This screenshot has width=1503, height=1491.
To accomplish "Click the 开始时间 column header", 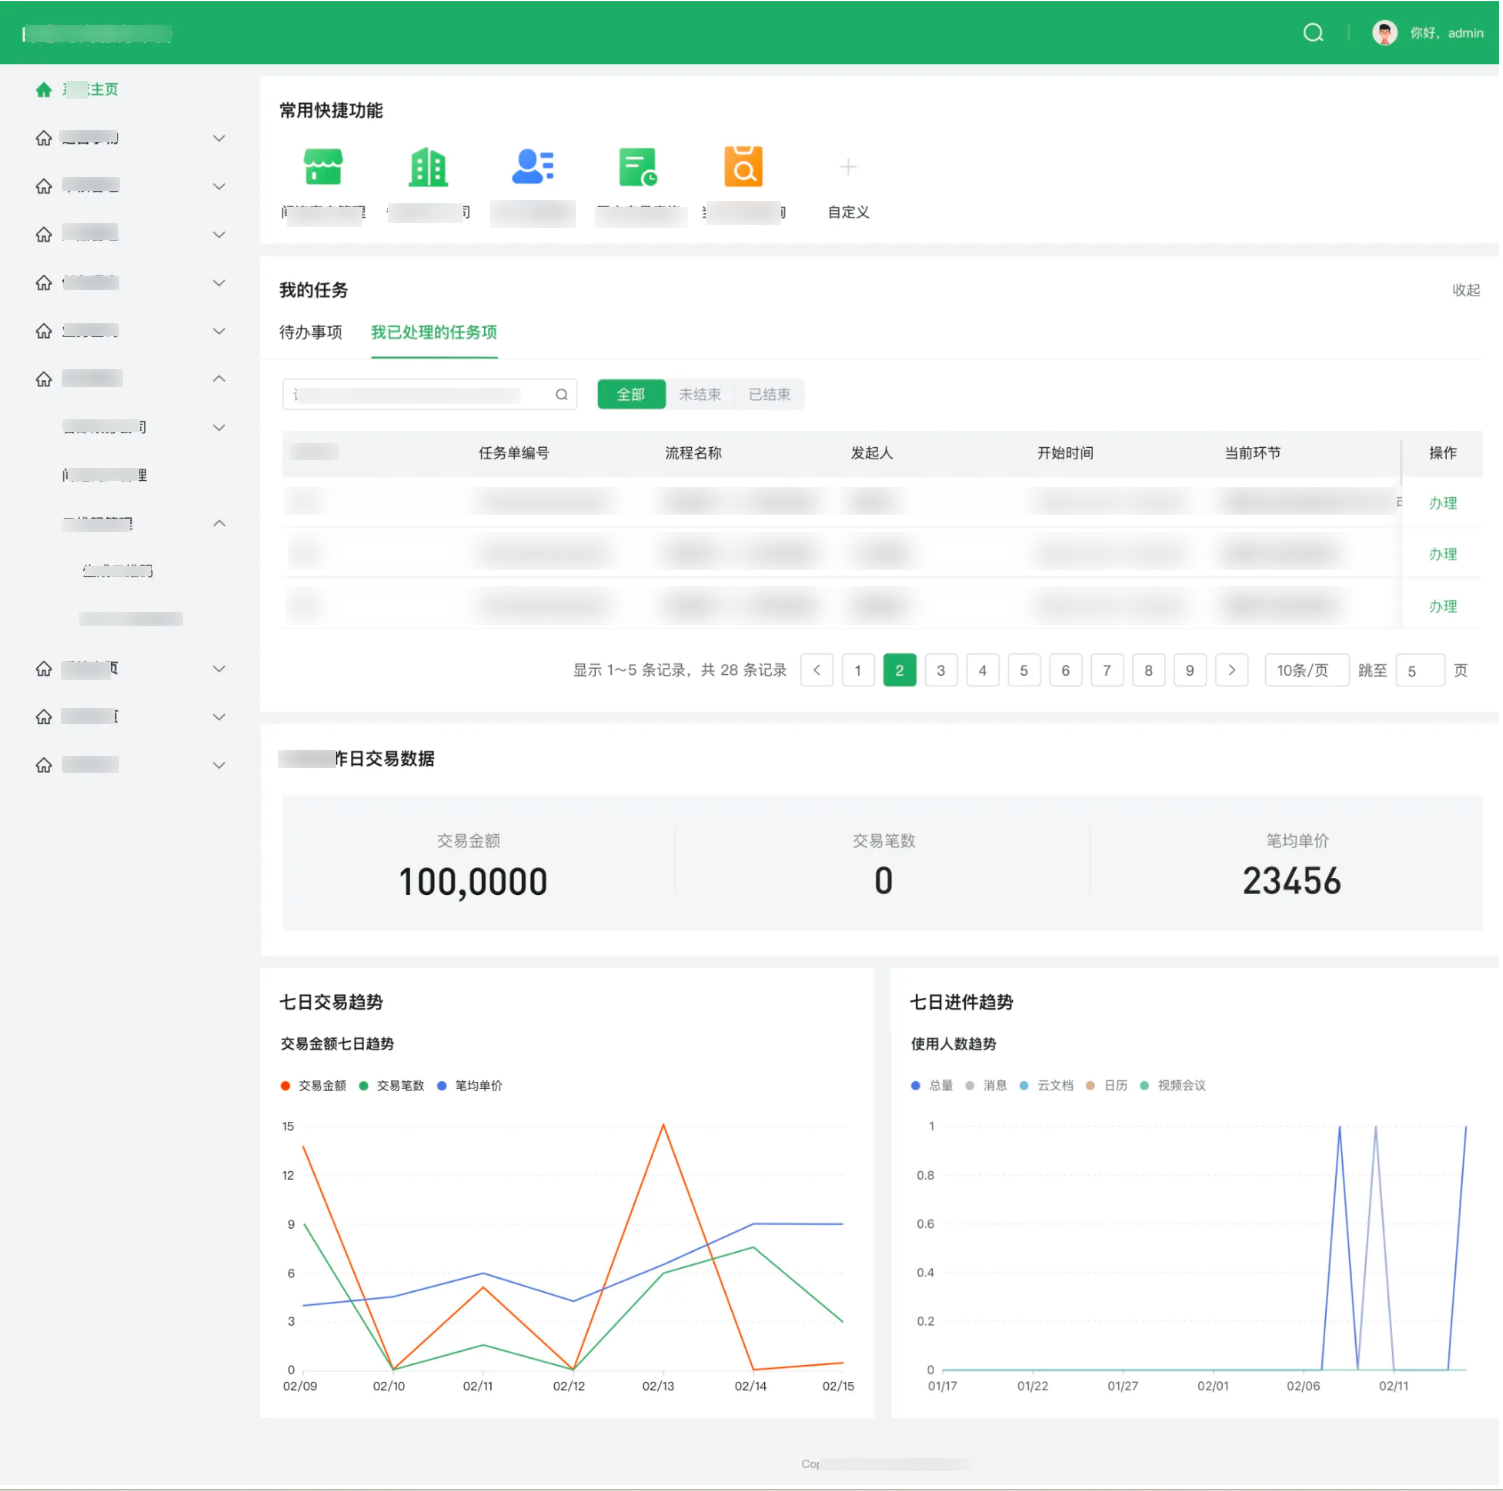I will click(1066, 453).
